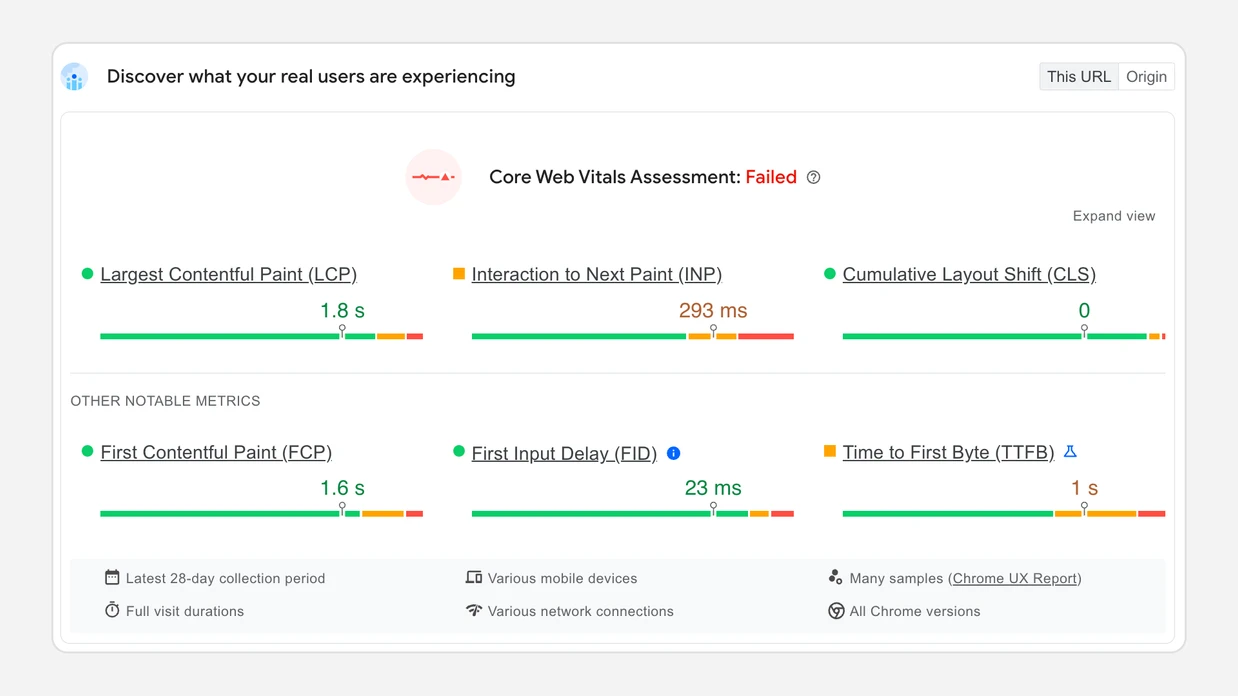
Task: Open the Interaction to Next Paint link
Action: tap(596, 274)
